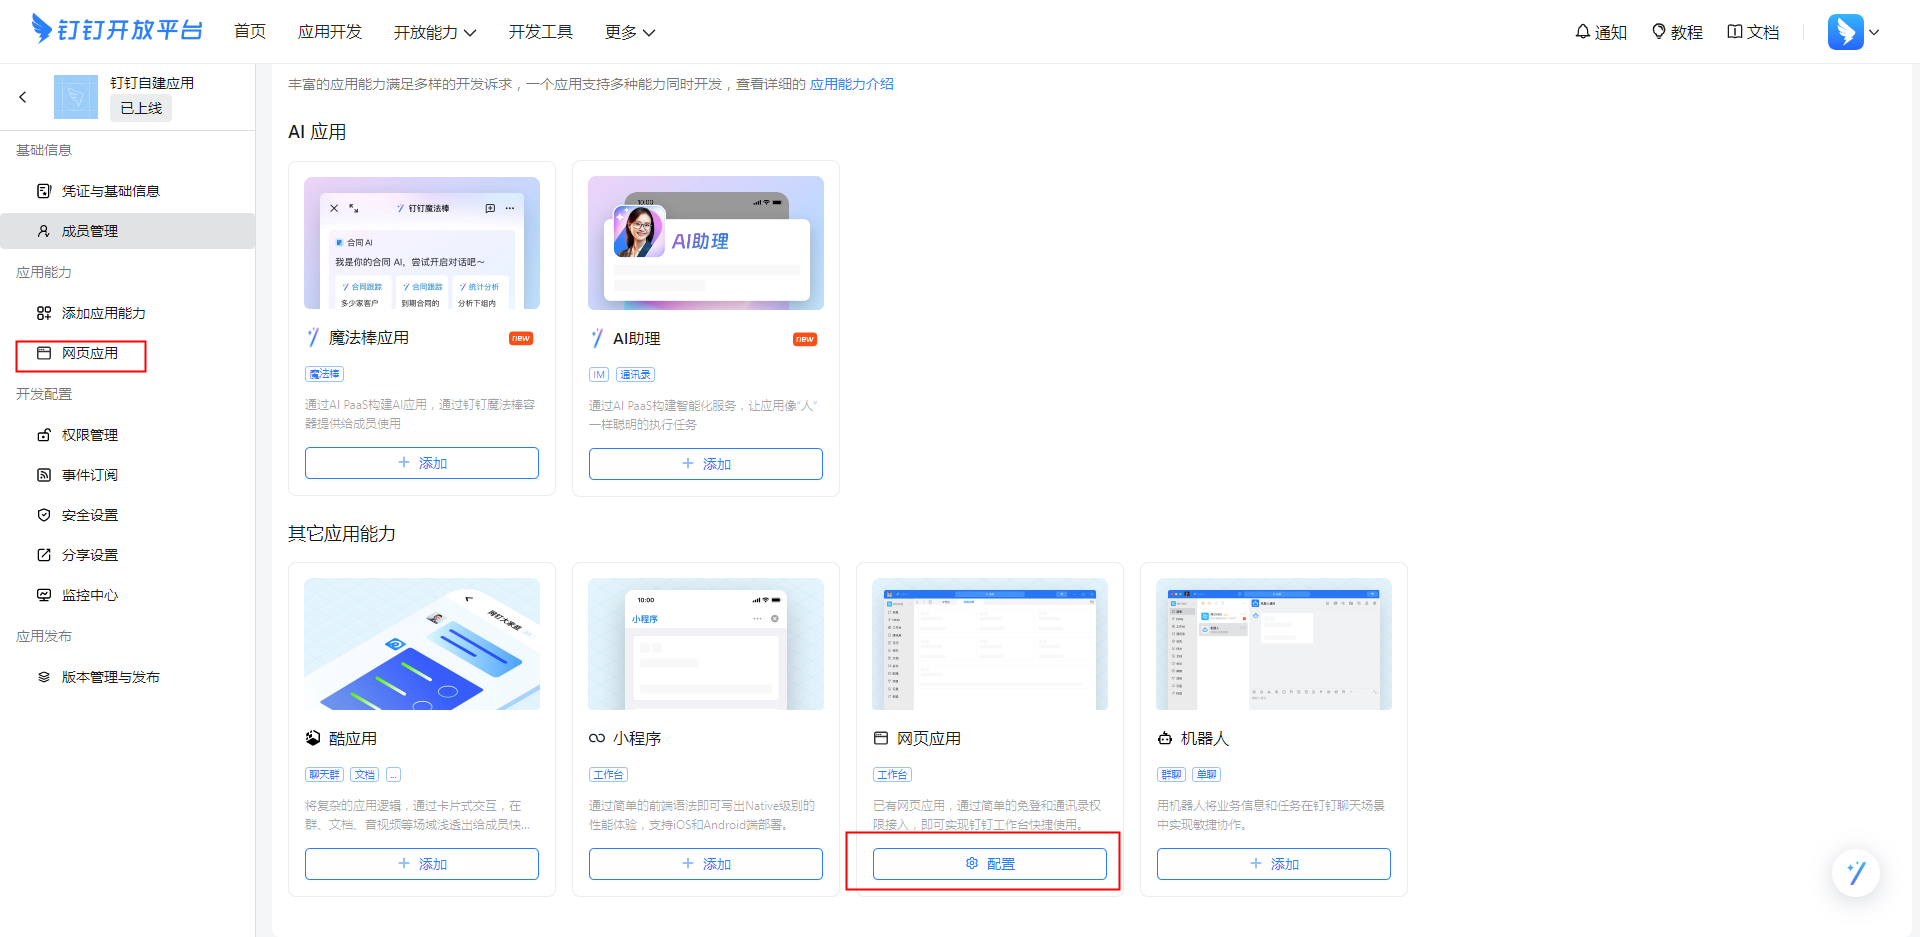Viewport: 1920px width, 937px height.
Task: Open 凭证与基础信息 in sidebar
Action: [x=128, y=191]
